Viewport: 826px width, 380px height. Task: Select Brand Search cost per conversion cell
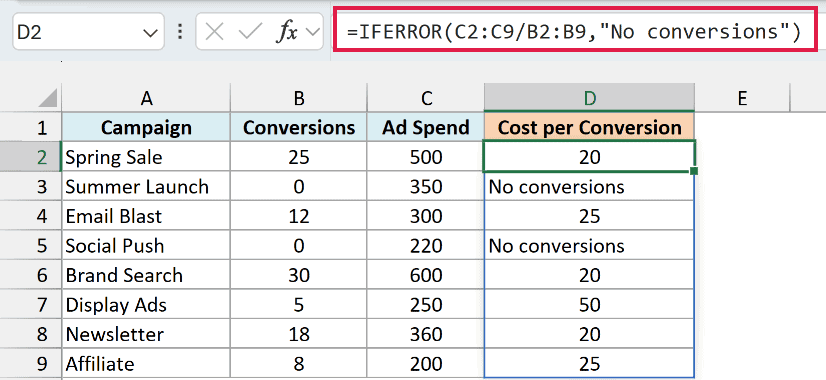[x=589, y=275]
